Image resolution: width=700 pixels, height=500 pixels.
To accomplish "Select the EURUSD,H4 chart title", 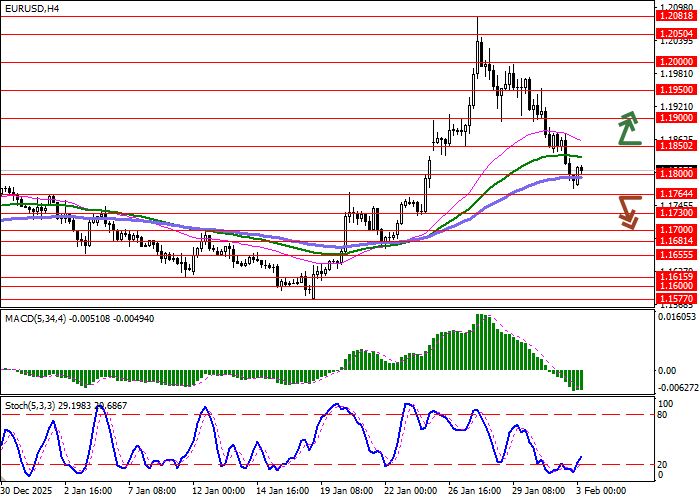I will pyautogui.click(x=31, y=8).
